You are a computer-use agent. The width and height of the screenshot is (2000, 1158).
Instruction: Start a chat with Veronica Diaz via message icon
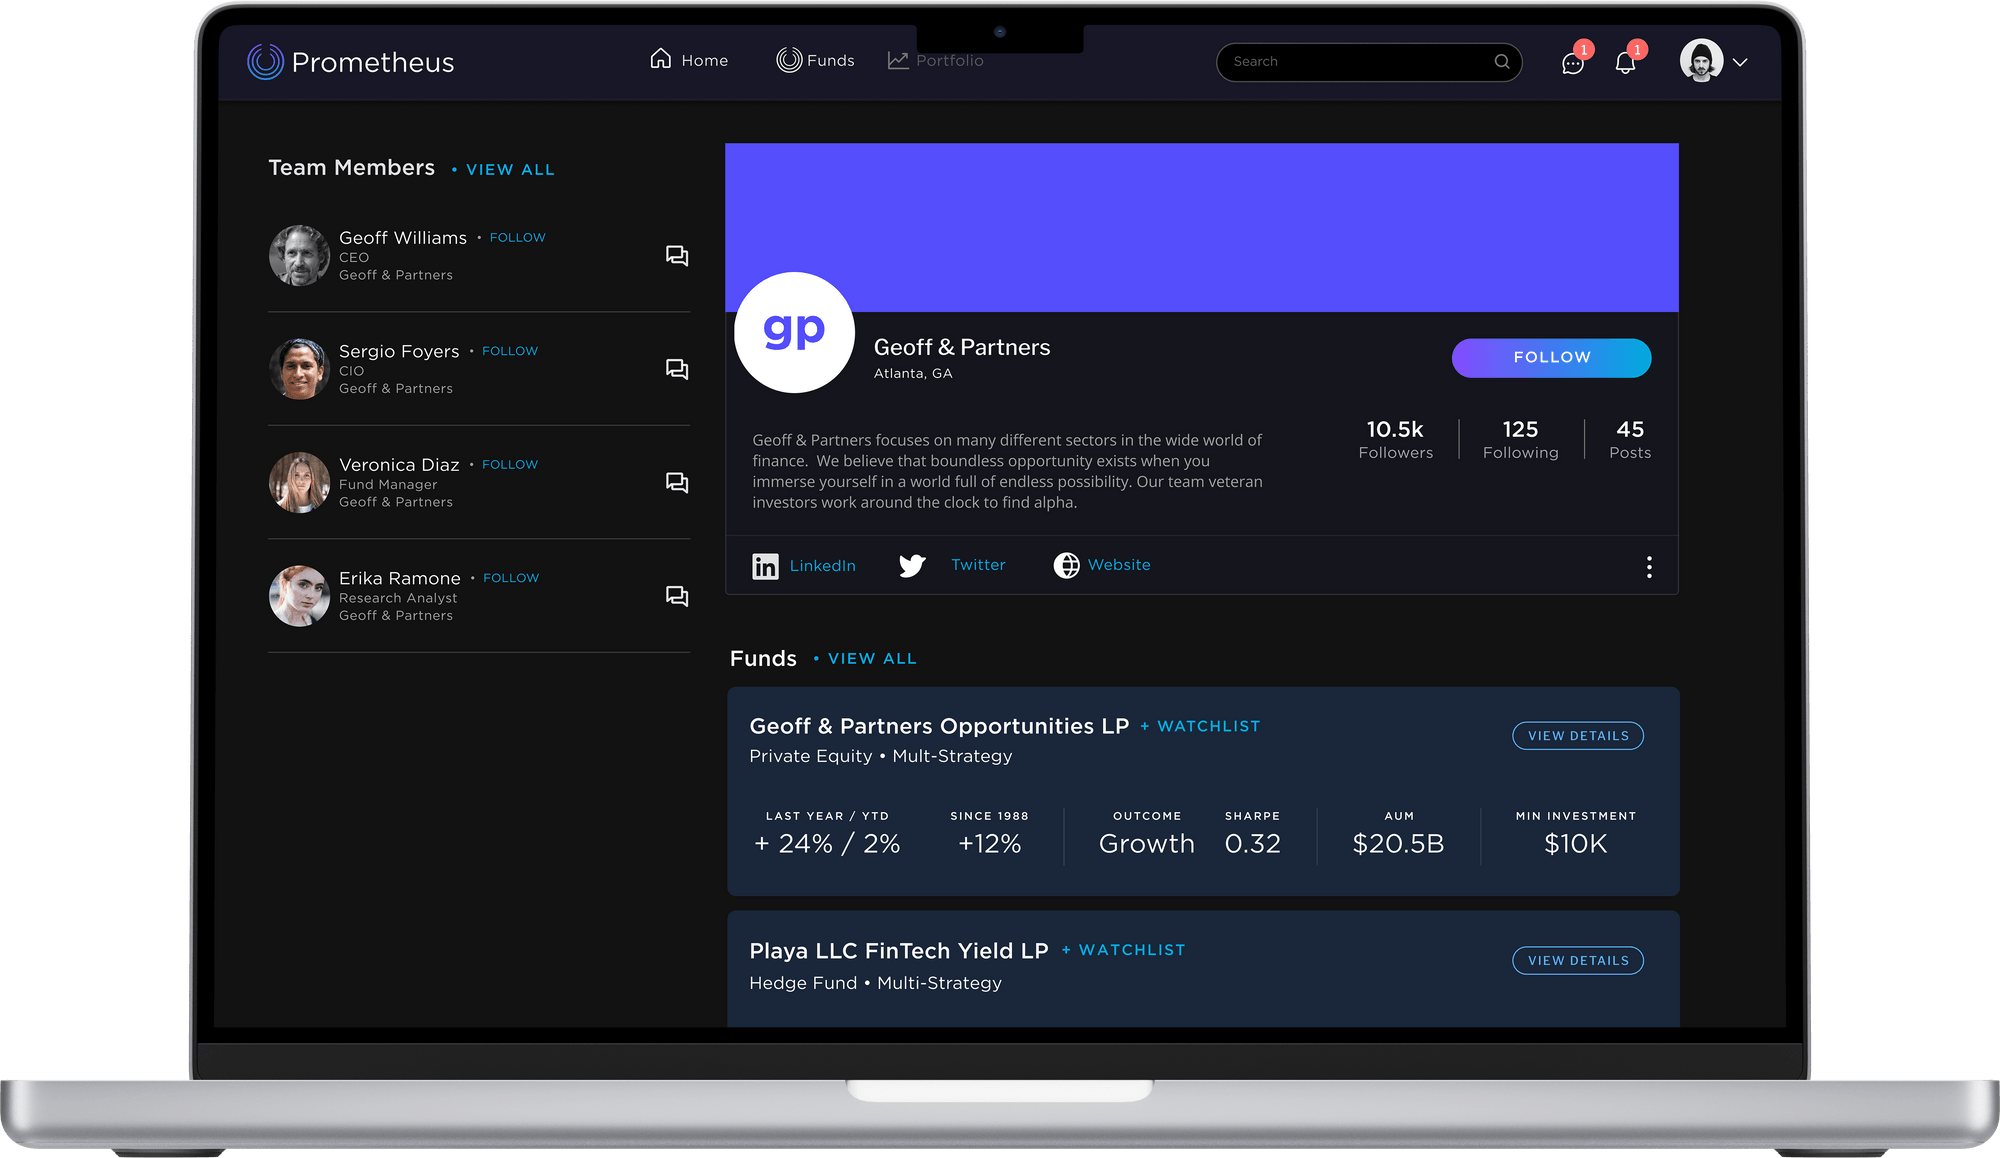click(677, 482)
